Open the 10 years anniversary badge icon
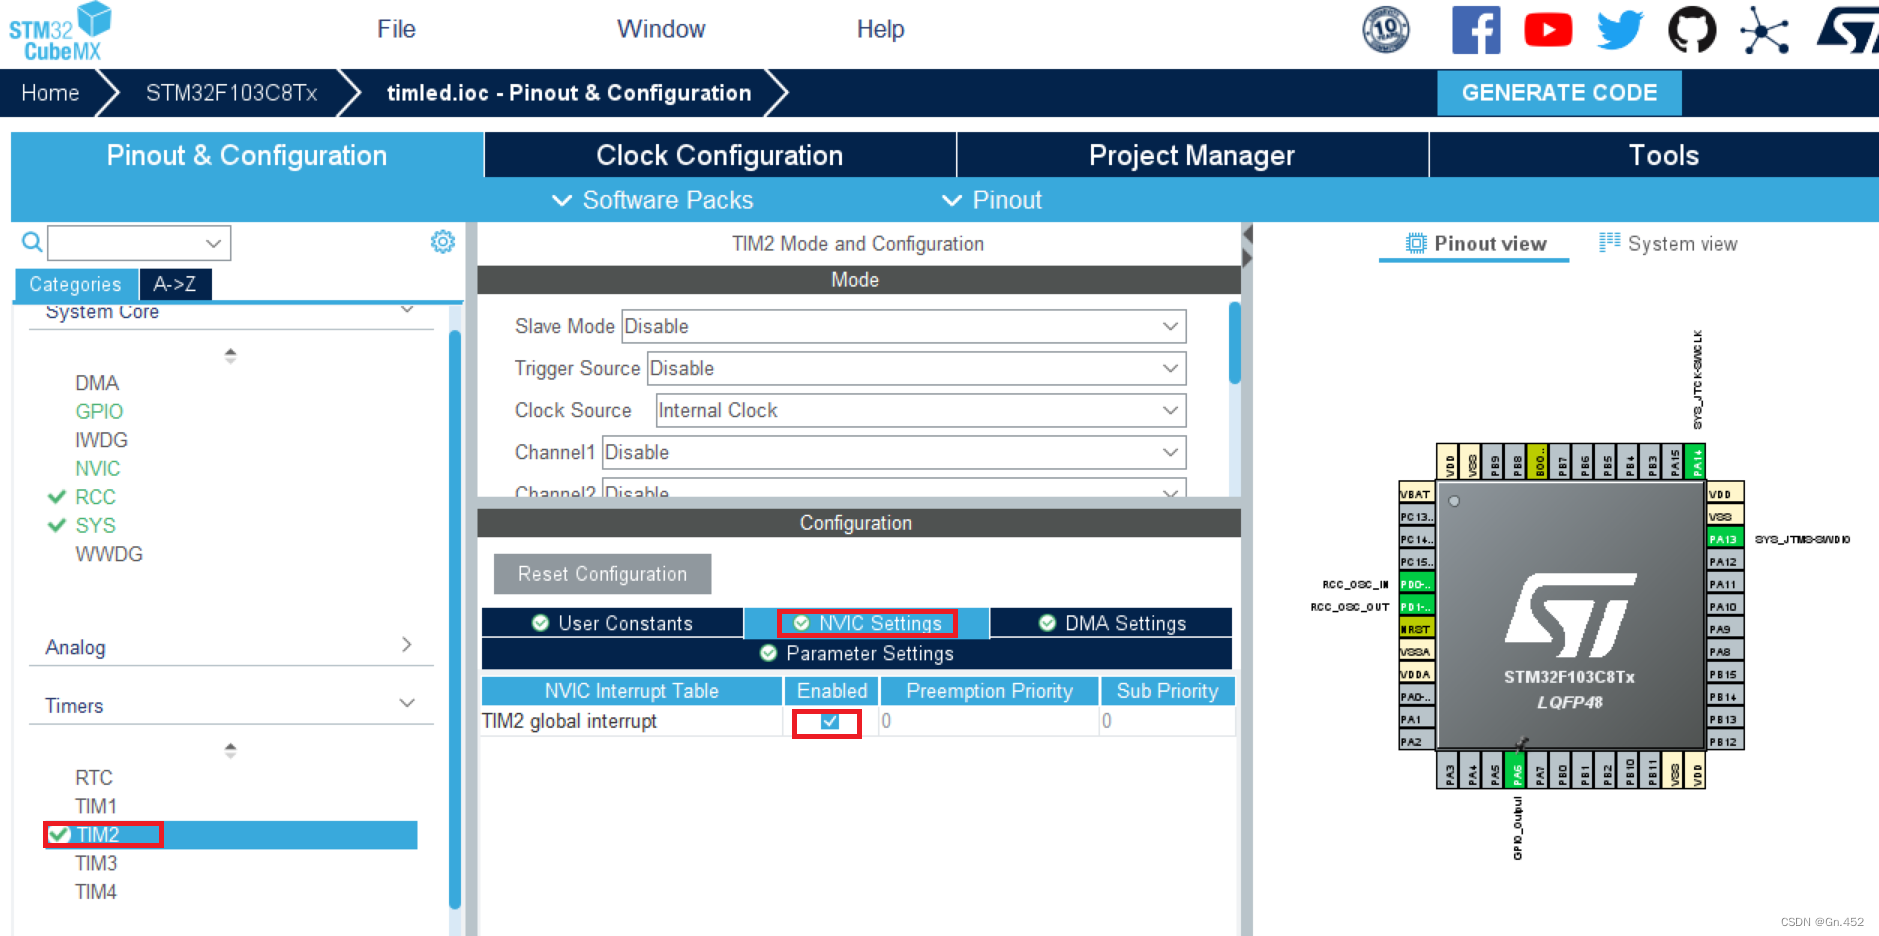This screenshot has height=936, width=1879. tap(1386, 30)
